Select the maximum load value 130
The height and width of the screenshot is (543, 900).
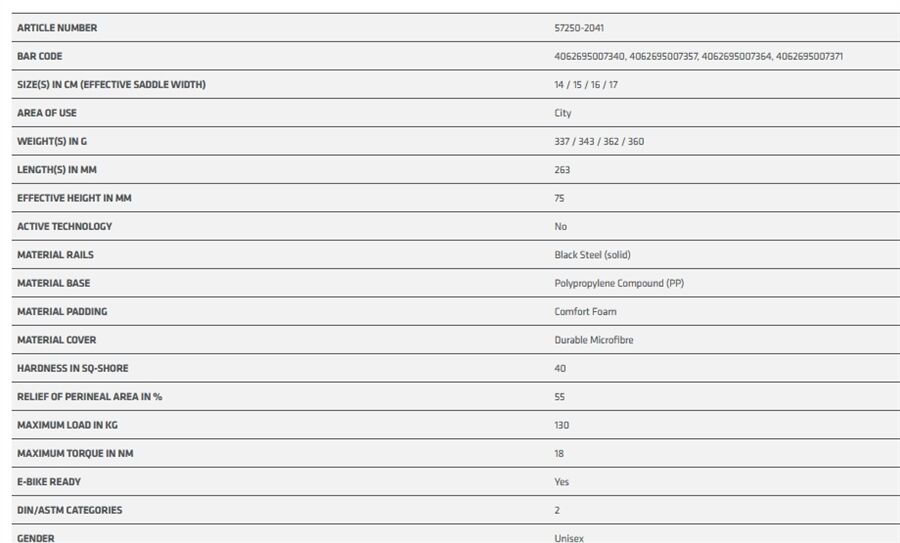(x=562, y=425)
